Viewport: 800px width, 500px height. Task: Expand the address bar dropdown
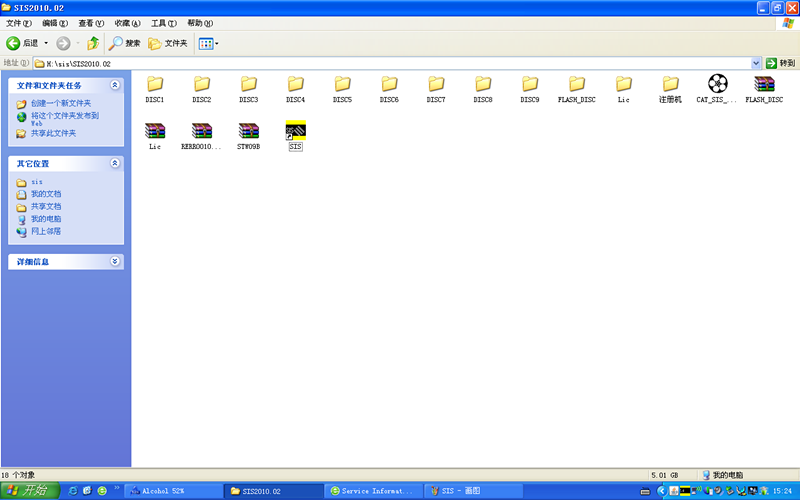[756, 63]
